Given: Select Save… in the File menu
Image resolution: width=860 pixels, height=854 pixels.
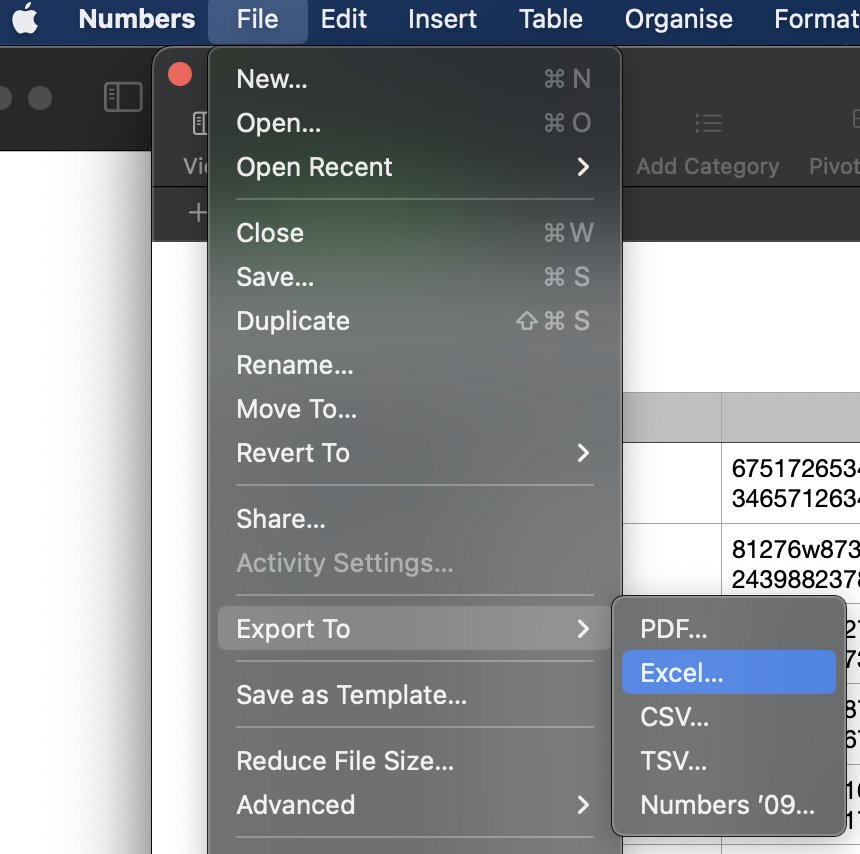Looking at the screenshot, I should tap(415, 277).
